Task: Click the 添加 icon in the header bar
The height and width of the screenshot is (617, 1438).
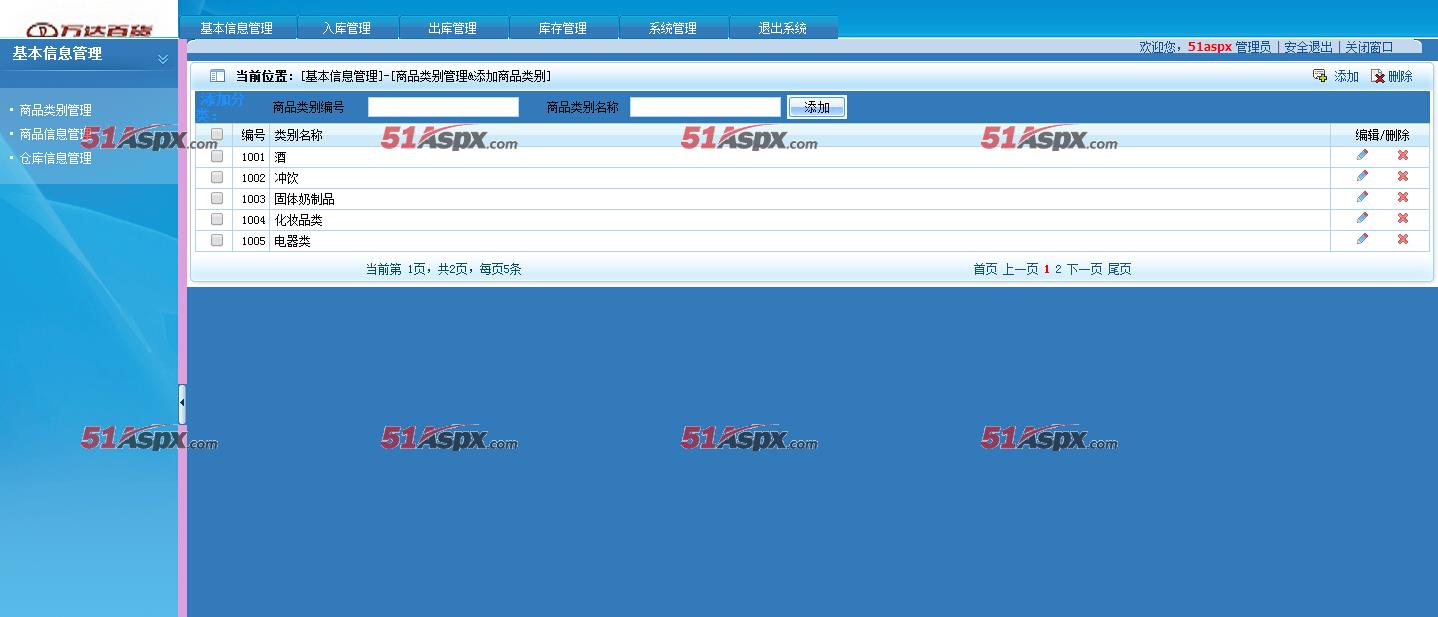Action: (x=1320, y=76)
